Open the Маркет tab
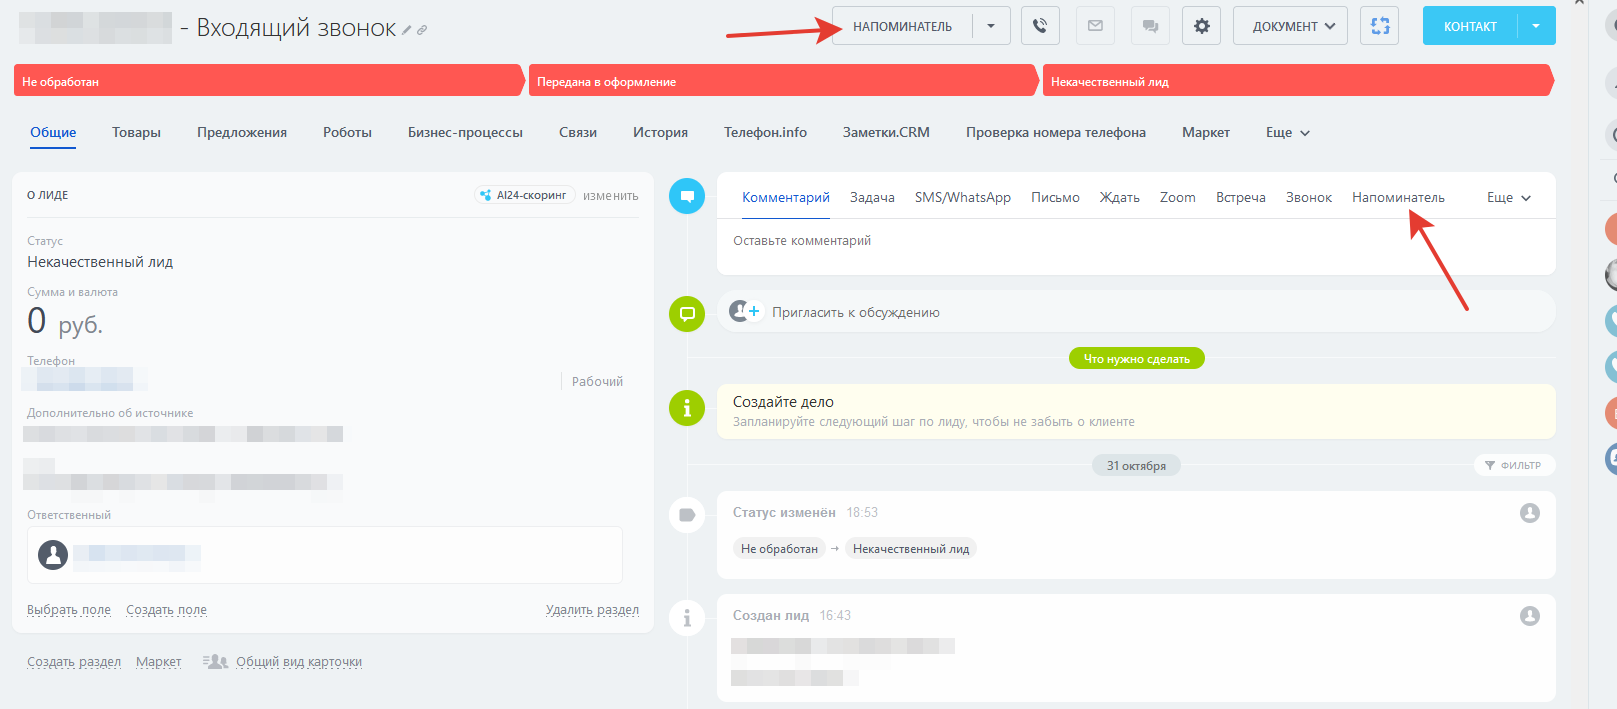The image size is (1617, 709). click(1206, 132)
